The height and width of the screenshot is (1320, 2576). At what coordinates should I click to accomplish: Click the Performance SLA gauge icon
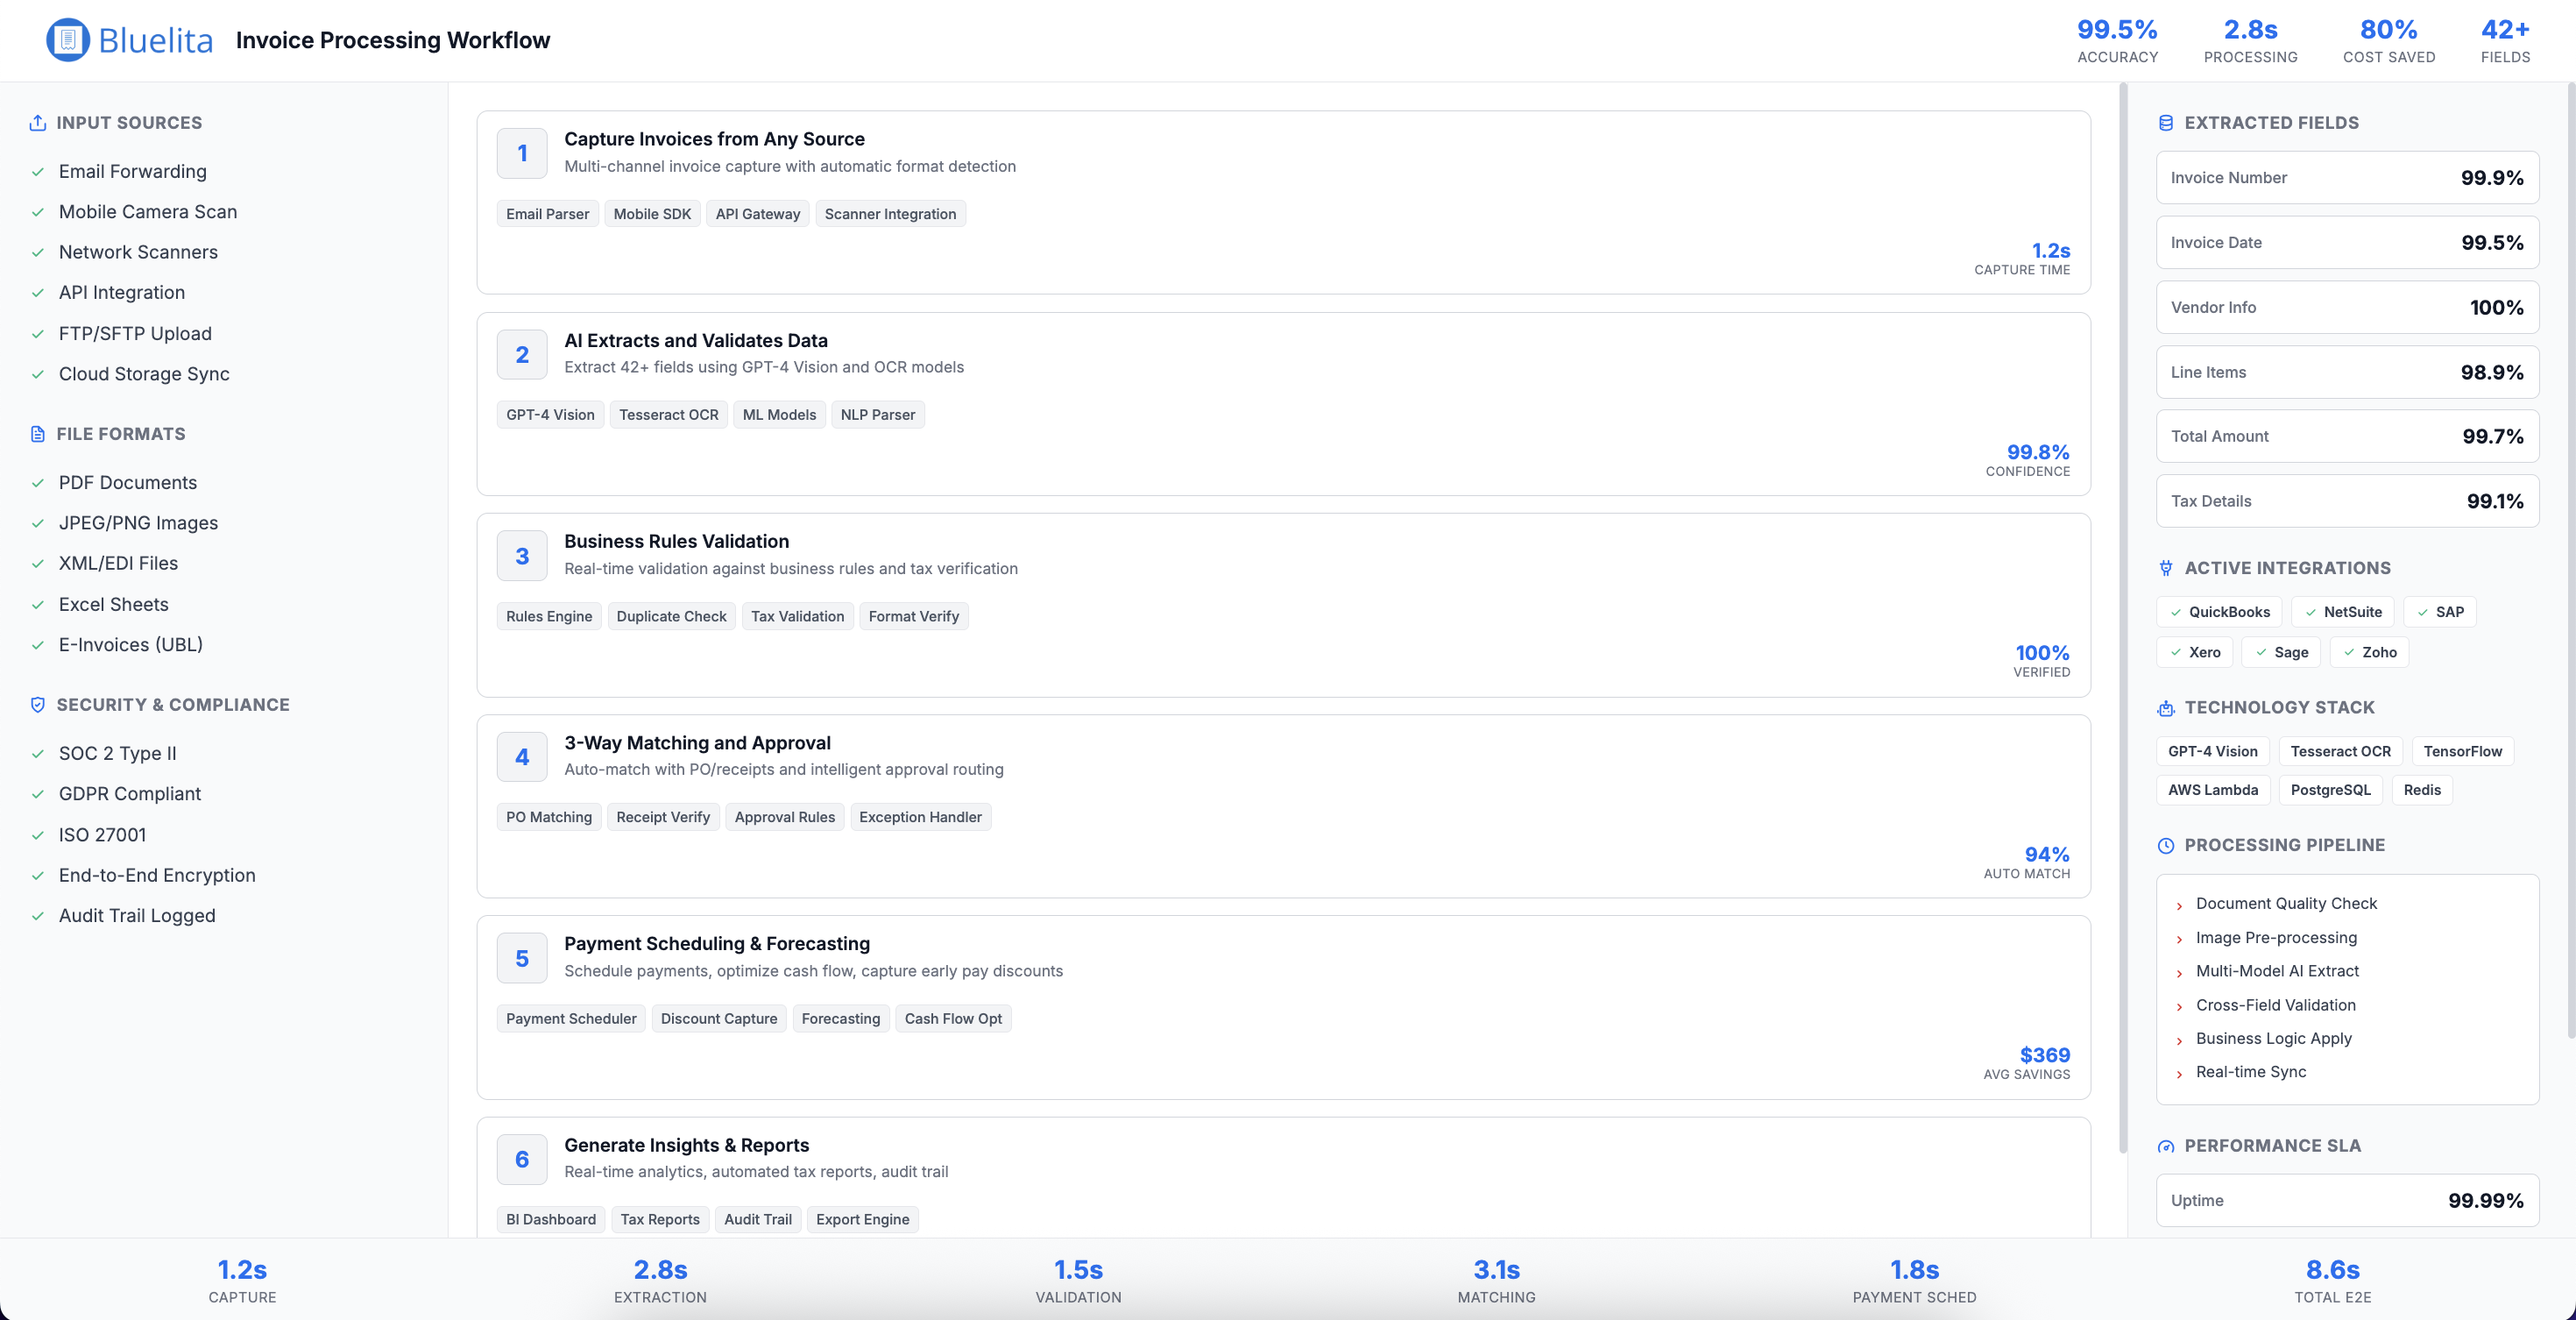pos(2166,1146)
